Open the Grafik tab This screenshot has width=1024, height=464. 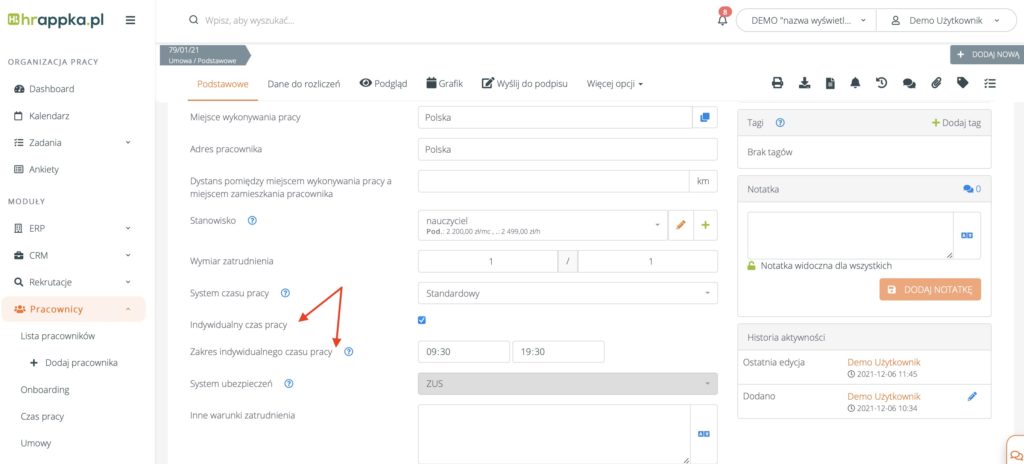point(444,84)
